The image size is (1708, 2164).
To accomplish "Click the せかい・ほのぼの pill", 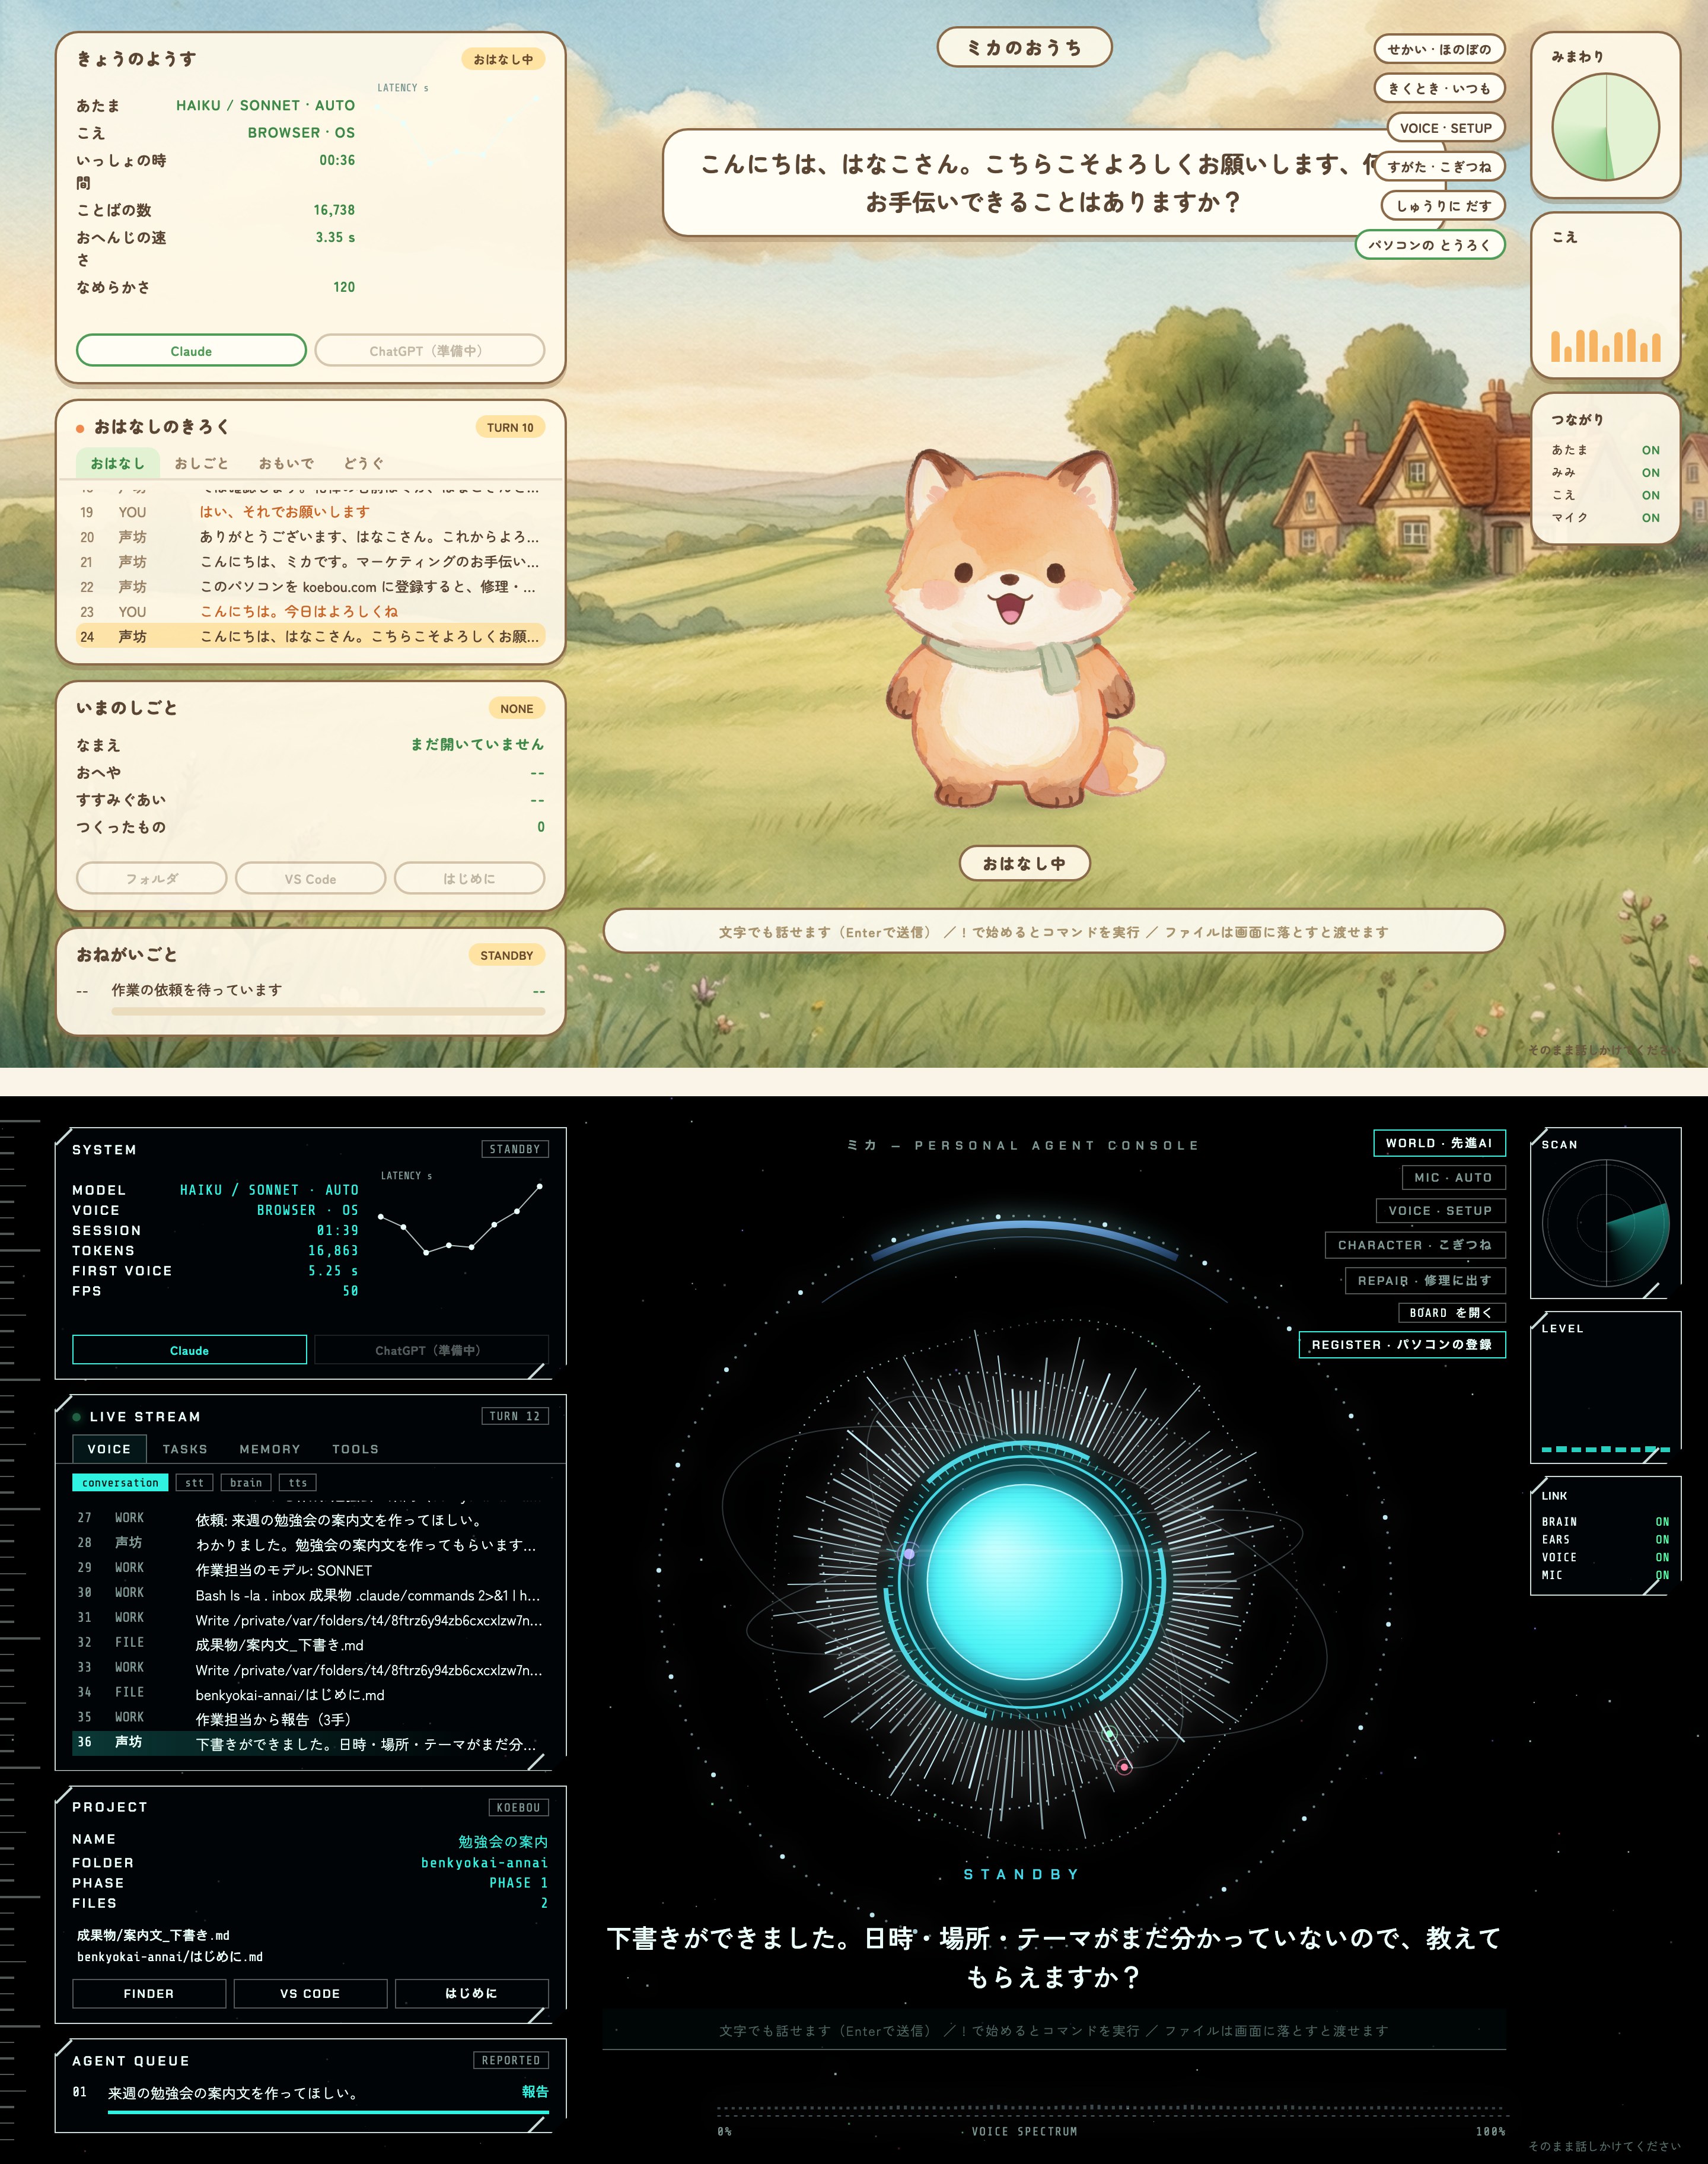I will [1439, 49].
